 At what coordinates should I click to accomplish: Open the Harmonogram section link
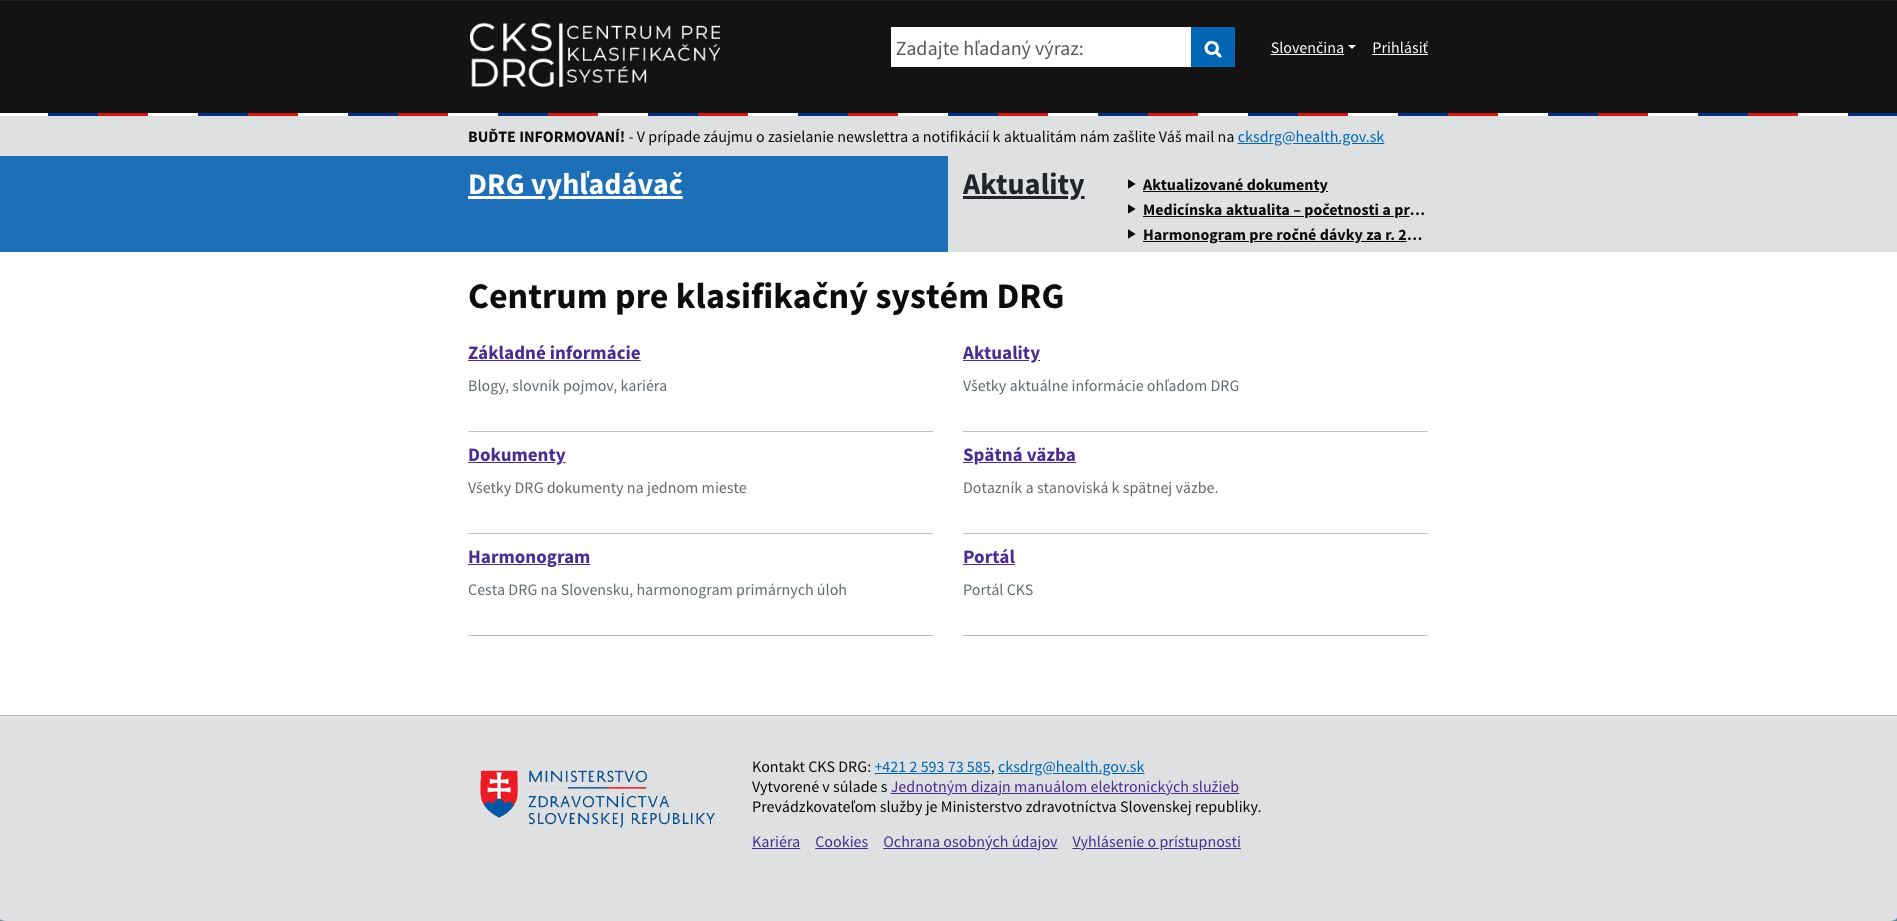point(529,556)
